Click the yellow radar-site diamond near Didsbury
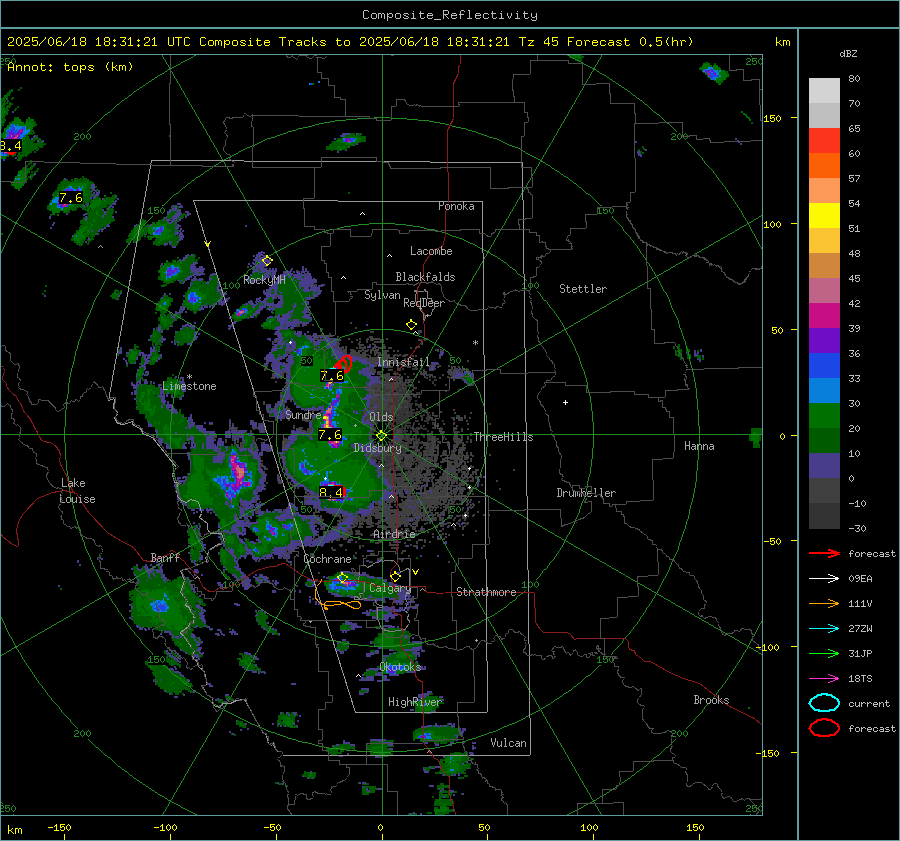Screen dimensions: 900x841 tap(382, 436)
